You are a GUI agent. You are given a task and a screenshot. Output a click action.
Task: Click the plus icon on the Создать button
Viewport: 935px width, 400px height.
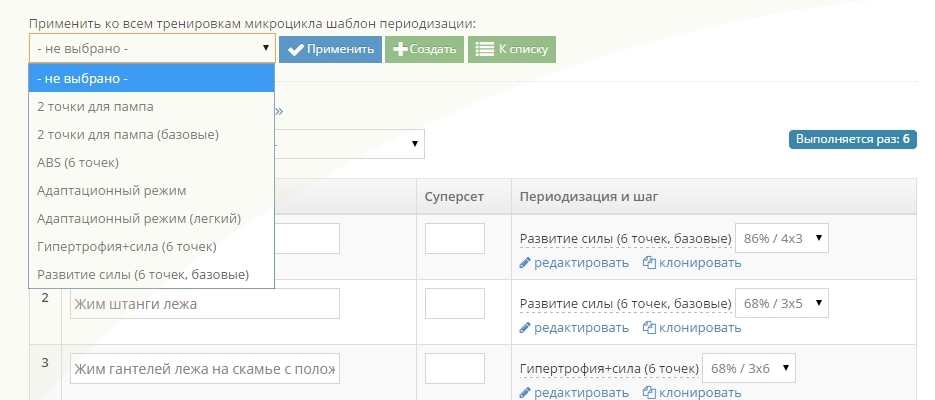point(401,49)
